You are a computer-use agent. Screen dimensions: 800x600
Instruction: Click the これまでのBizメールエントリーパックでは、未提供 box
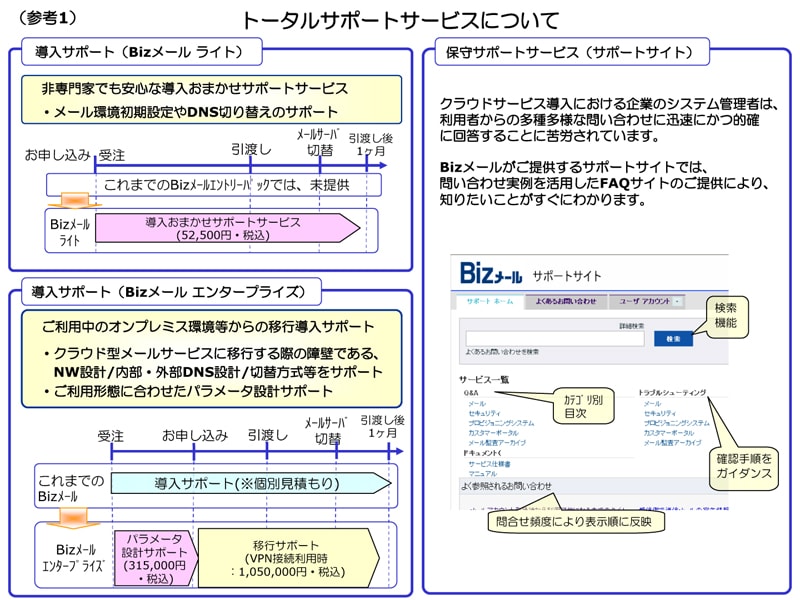coord(214,185)
